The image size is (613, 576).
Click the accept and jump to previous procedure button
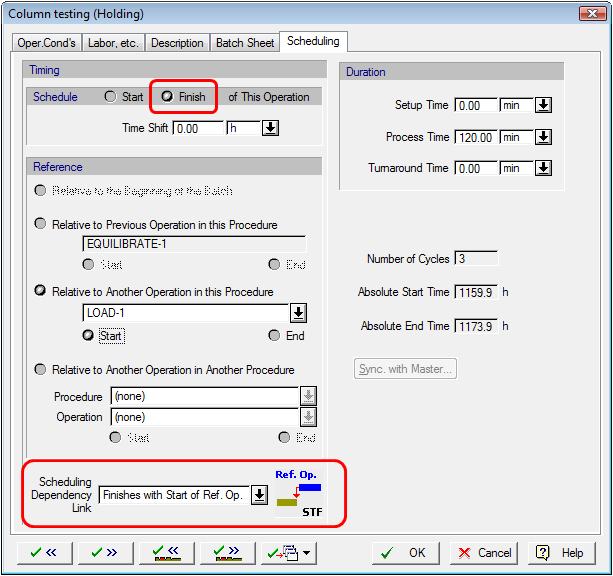point(165,552)
